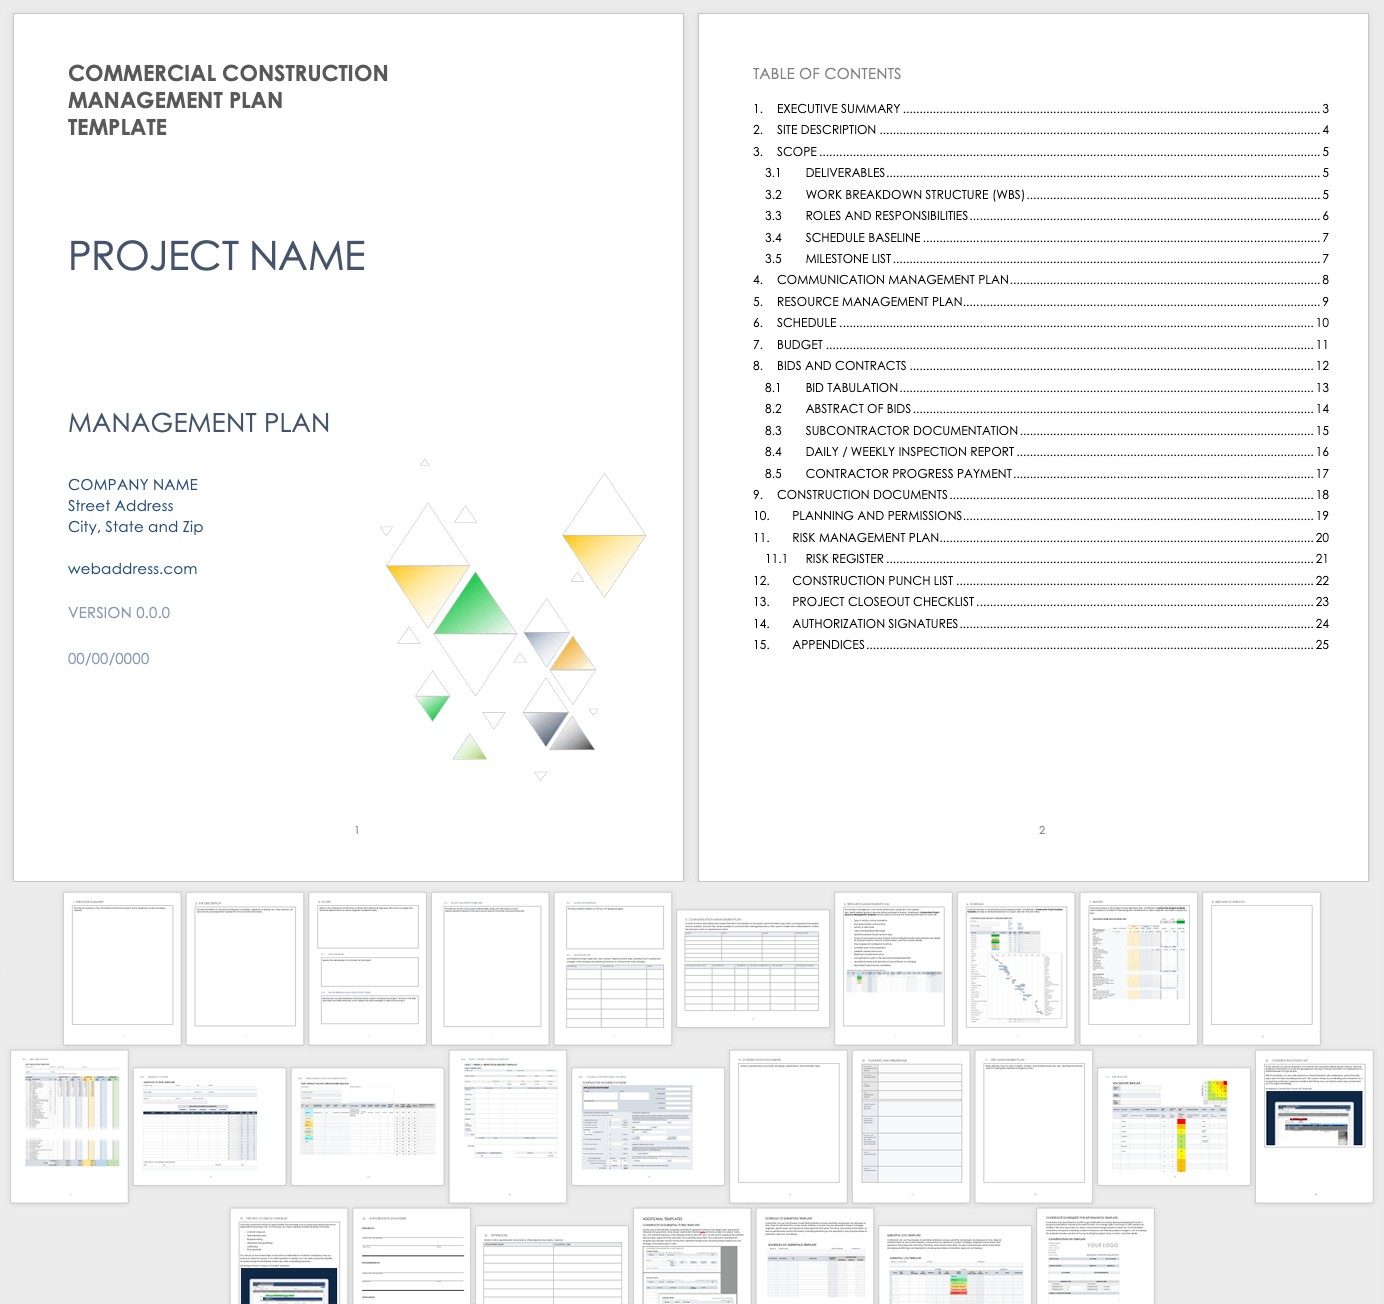Open the Abstract of Bids landscape thumbnail

(210, 1126)
